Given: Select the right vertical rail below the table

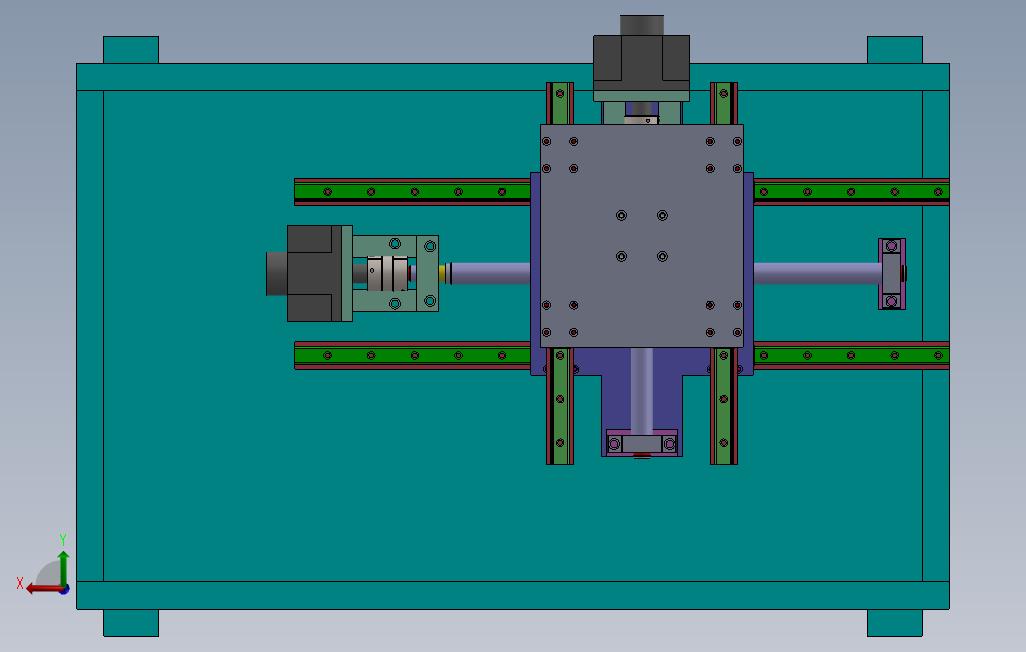Looking at the screenshot, I should click(724, 406).
